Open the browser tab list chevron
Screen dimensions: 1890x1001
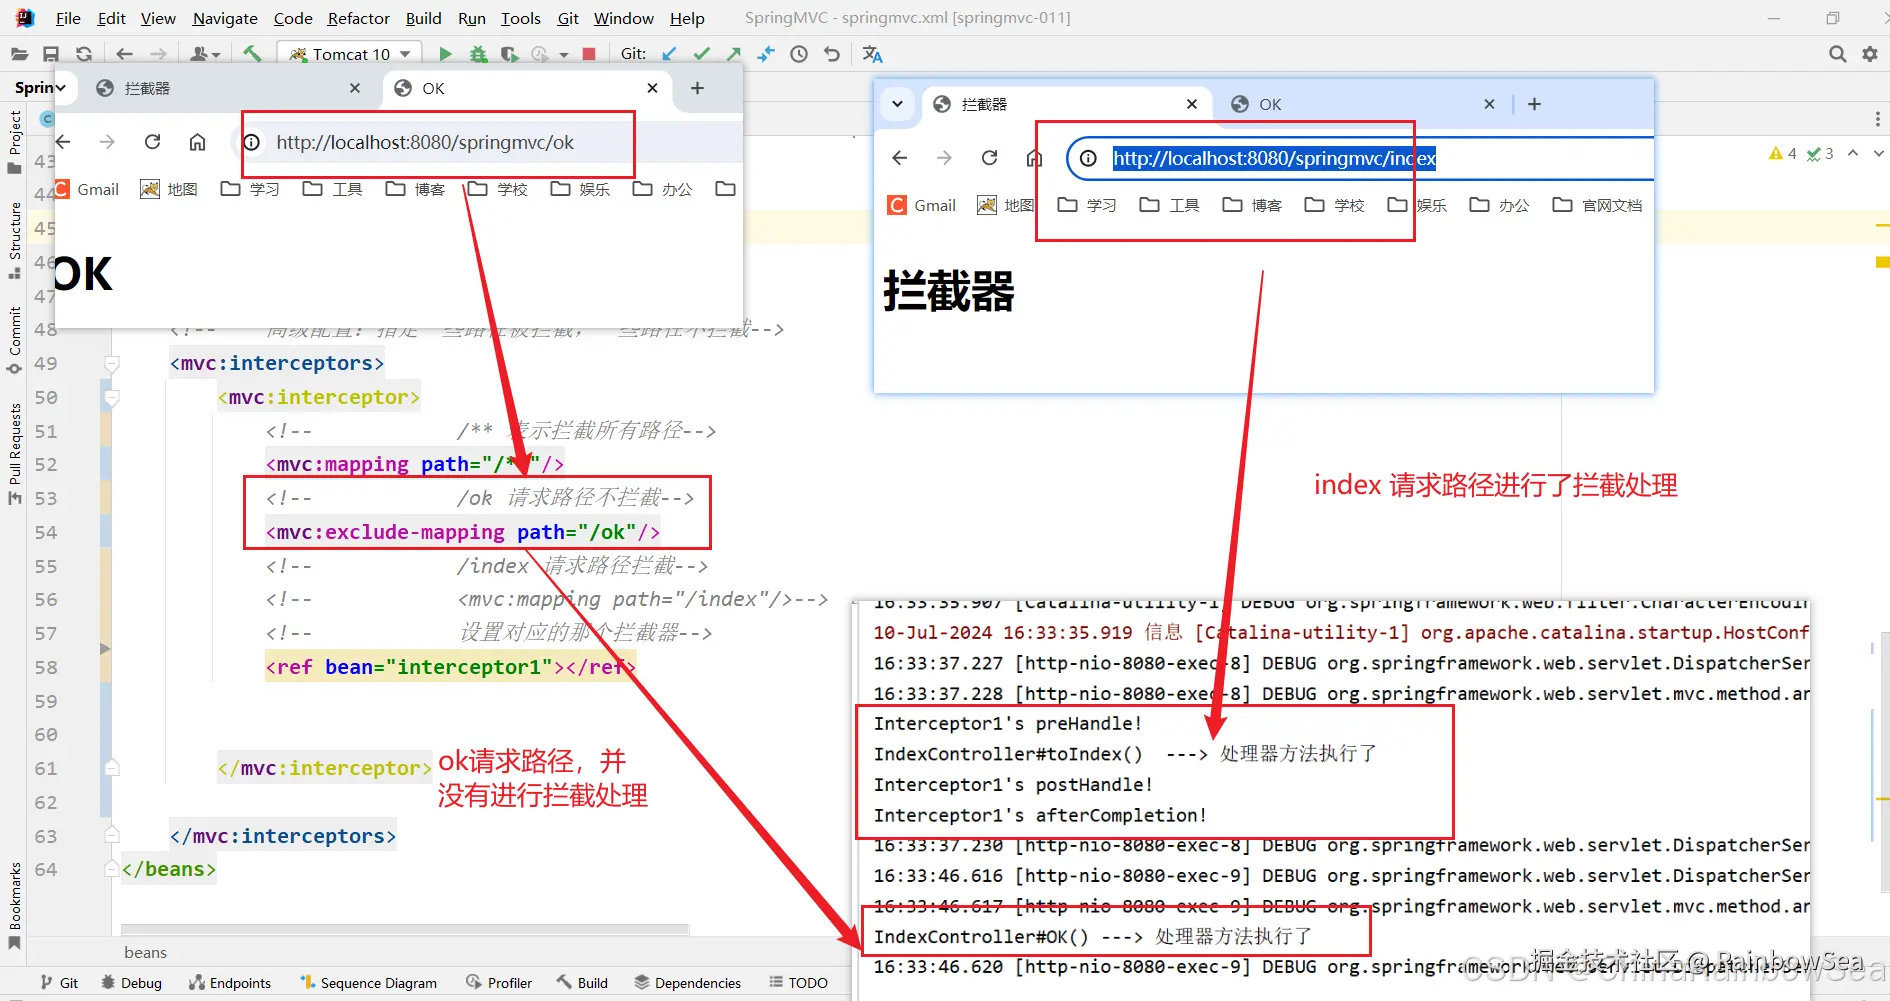[x=897, y=104]
